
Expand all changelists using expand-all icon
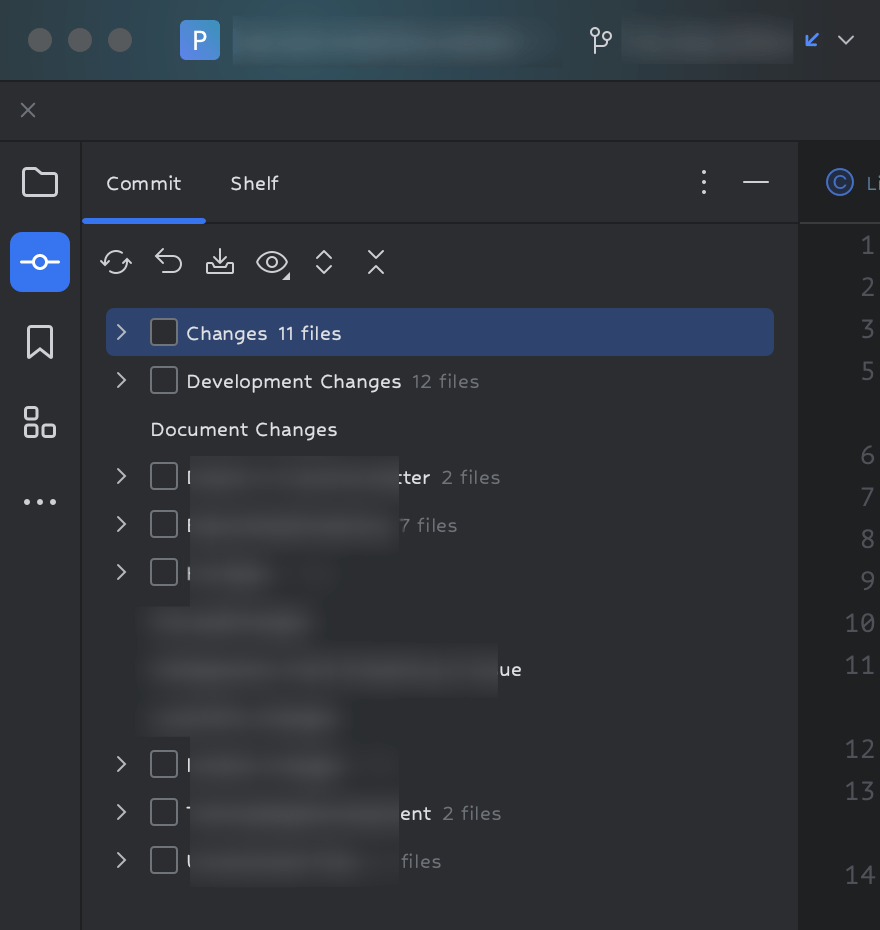(x=324, y=262)
